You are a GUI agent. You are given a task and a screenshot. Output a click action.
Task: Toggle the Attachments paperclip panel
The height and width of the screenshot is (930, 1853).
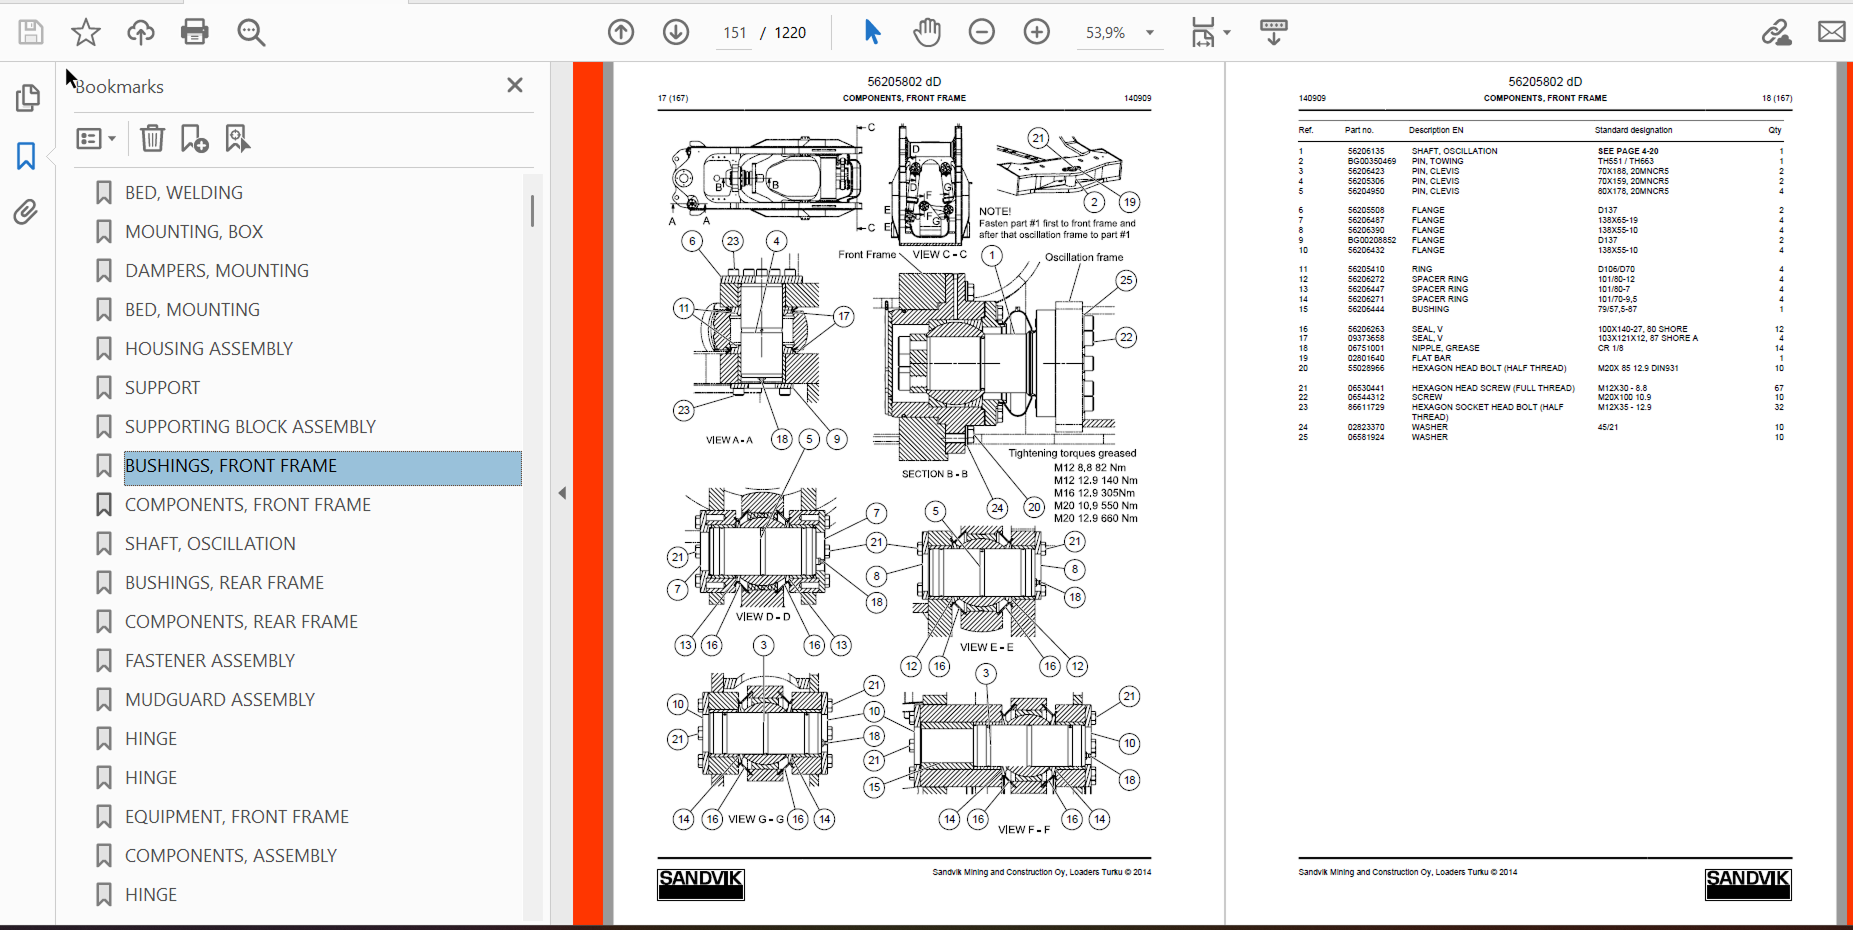26,212
